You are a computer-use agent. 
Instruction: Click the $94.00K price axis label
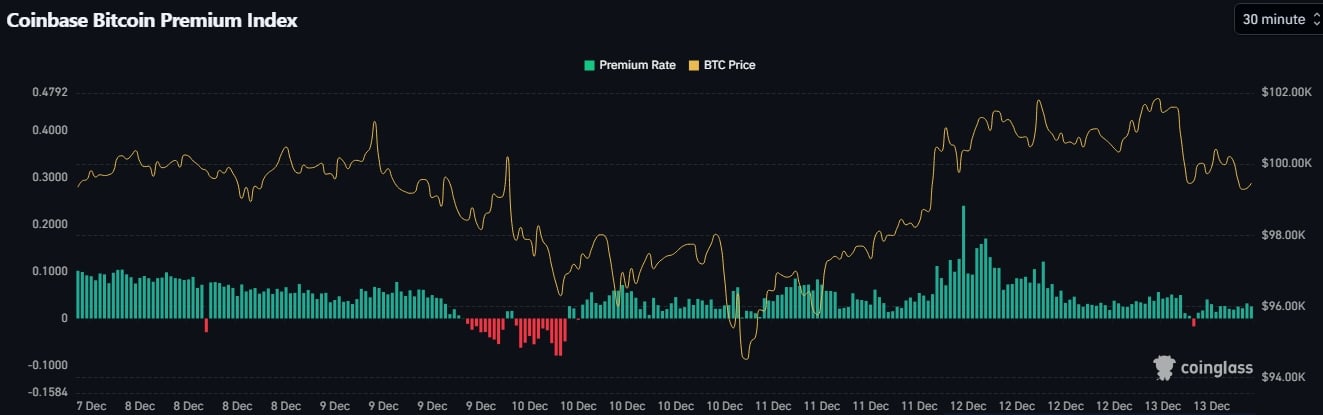[1283, 377]
